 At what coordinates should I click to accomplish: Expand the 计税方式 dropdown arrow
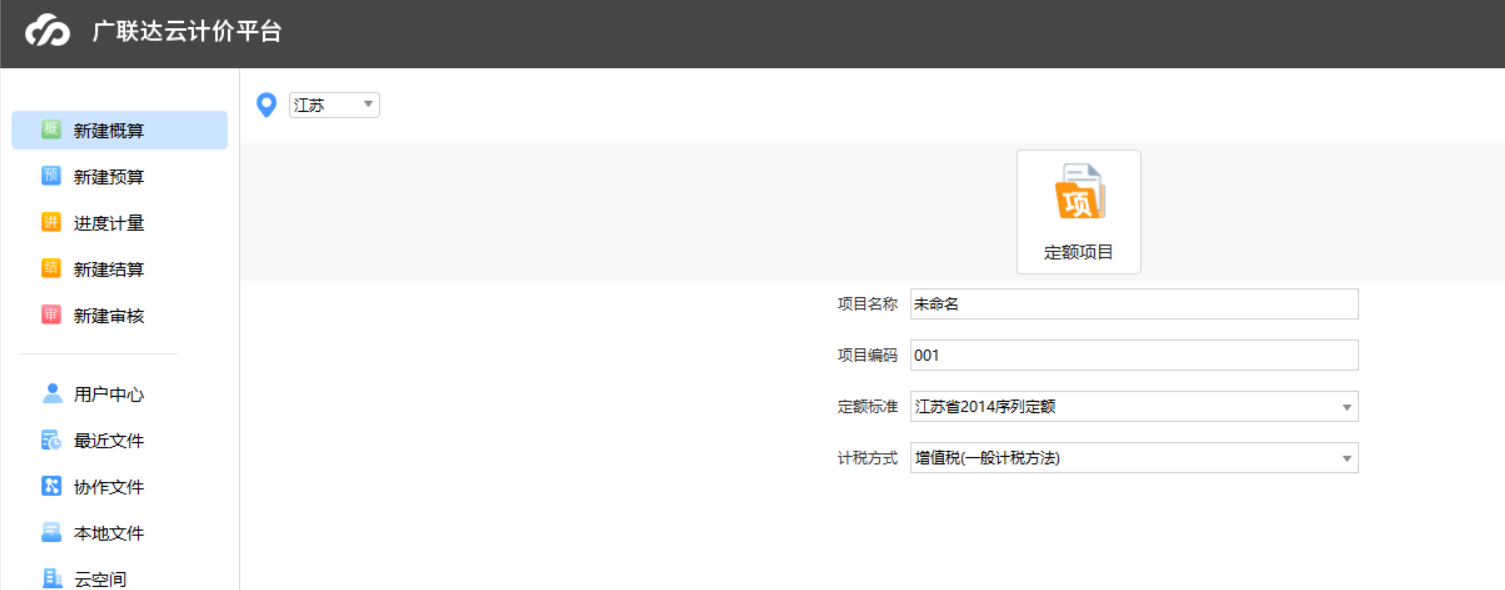(x=1347, y=458)
